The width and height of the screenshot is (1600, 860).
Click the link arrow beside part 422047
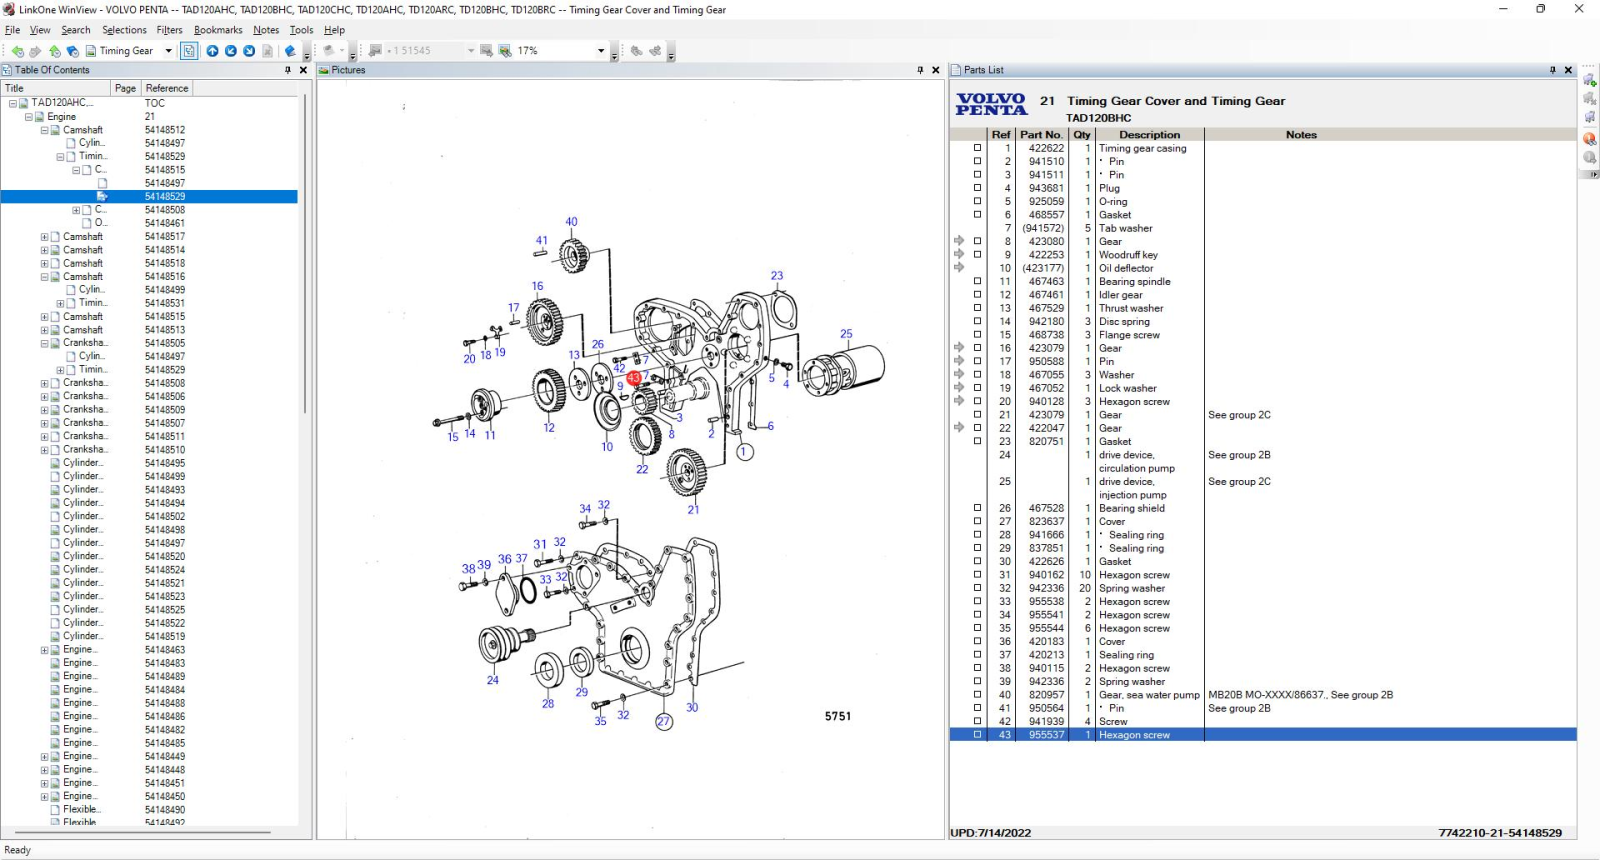(x=959, y=428)
